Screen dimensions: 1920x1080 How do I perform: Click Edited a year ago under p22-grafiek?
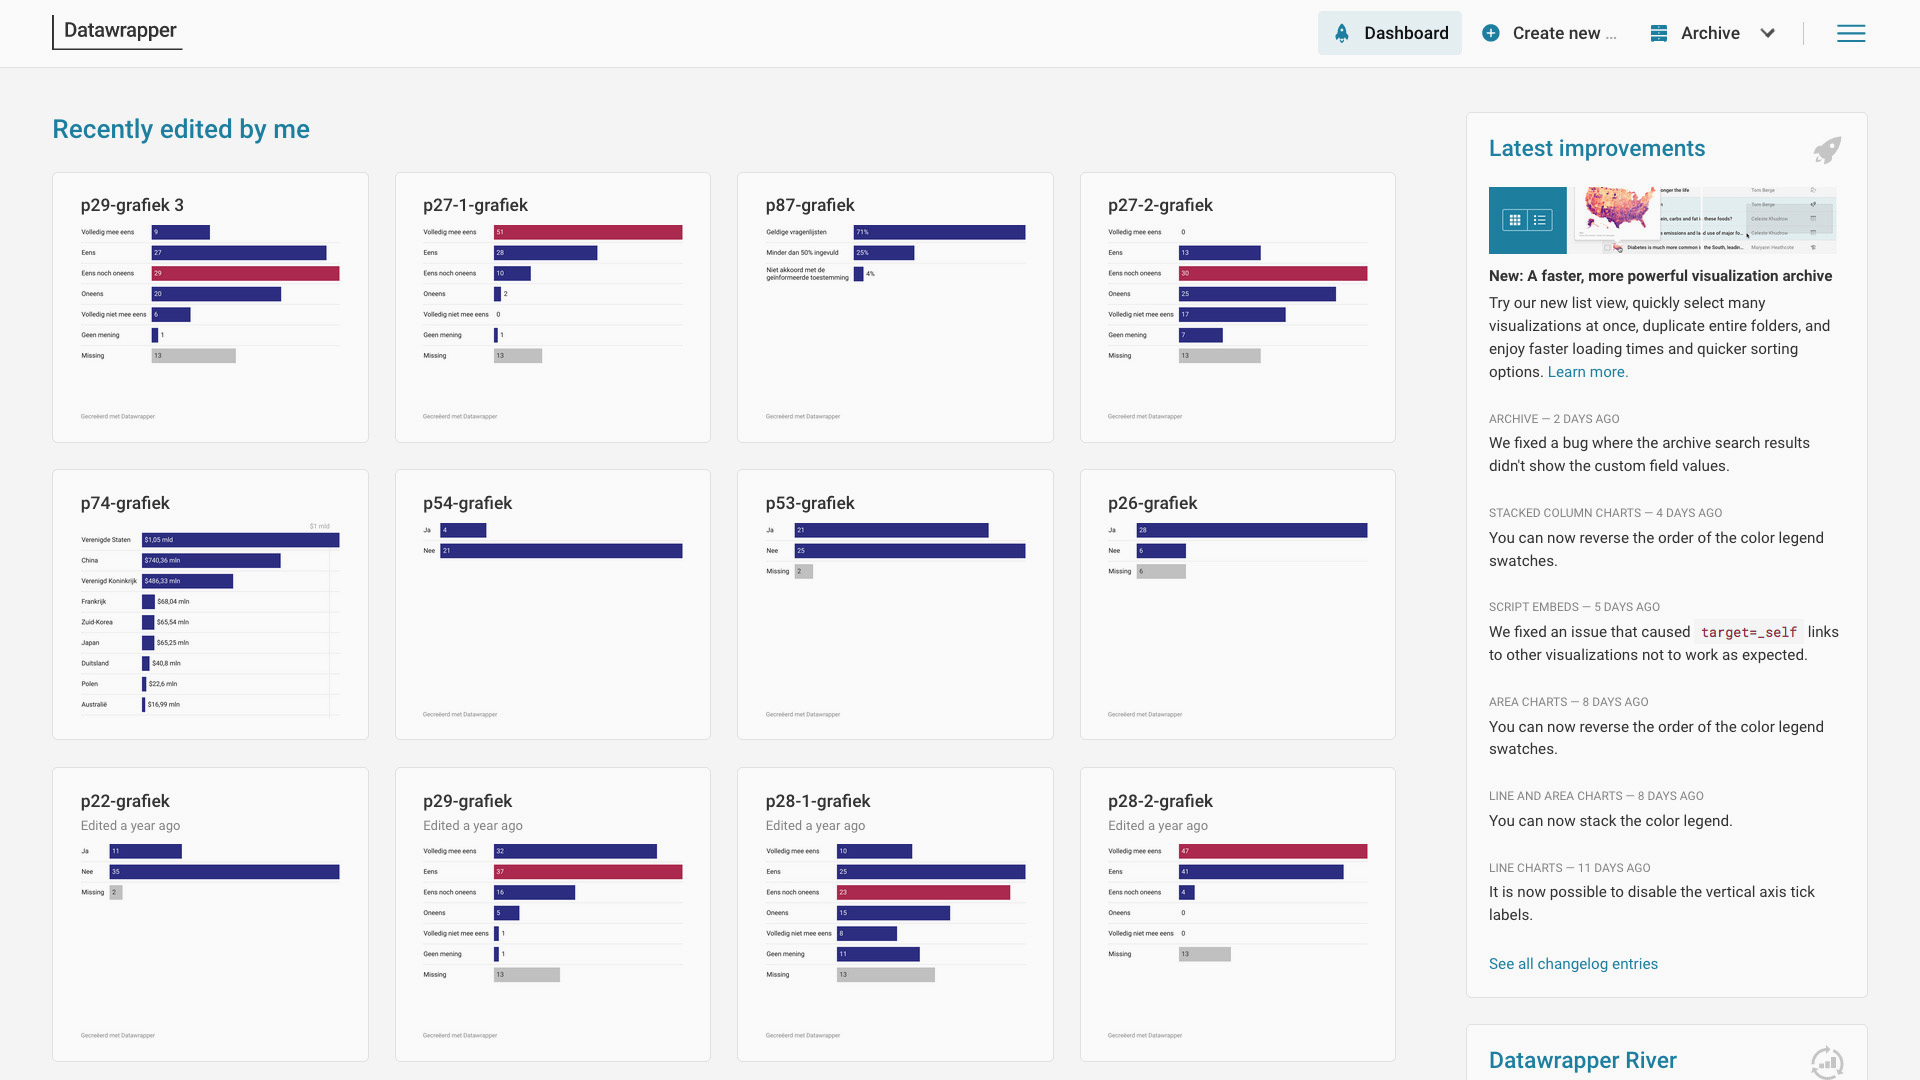(x=130, y=826)
